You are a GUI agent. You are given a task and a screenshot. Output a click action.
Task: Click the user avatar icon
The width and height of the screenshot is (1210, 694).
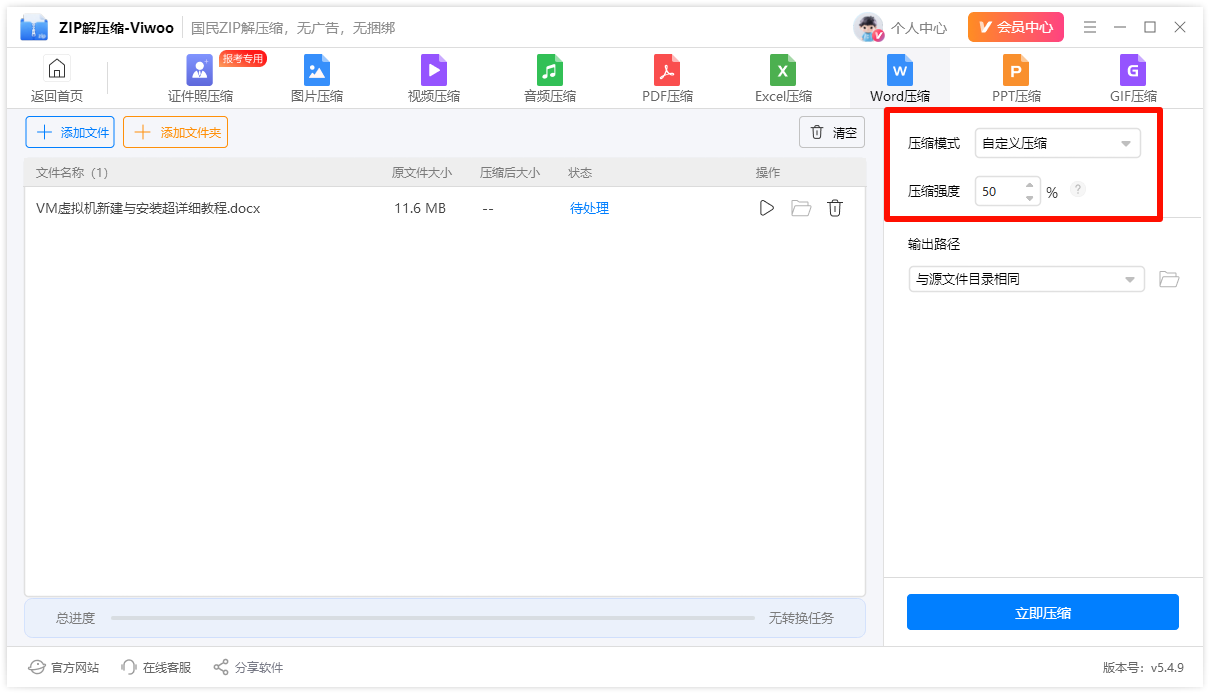[868, 27]
